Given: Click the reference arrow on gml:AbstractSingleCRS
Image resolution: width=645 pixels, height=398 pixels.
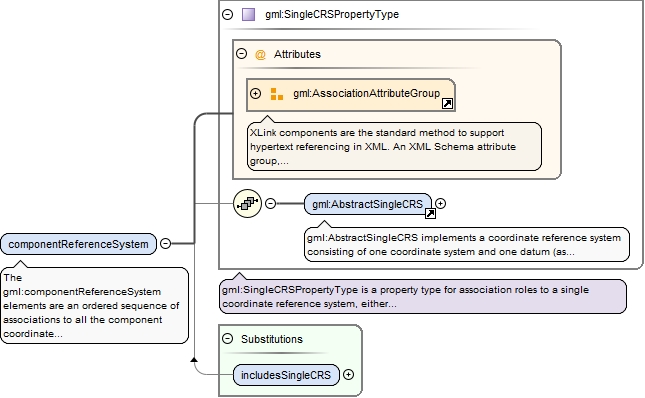Looking at the screenshot, I should pos(430,213).
